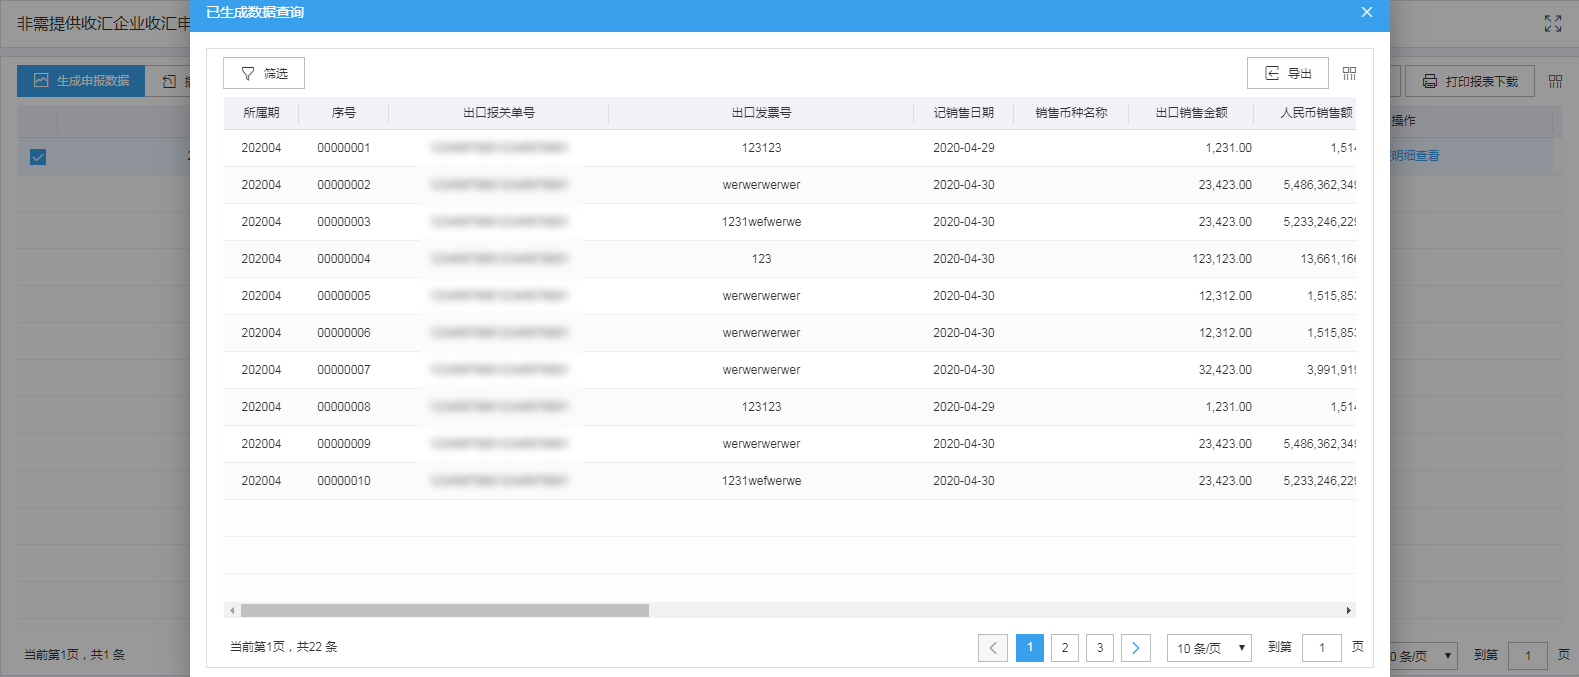The image size is (1579, 677).
Task: Close the 已生成数据查询 dialog
Action: click(1366, 12)
